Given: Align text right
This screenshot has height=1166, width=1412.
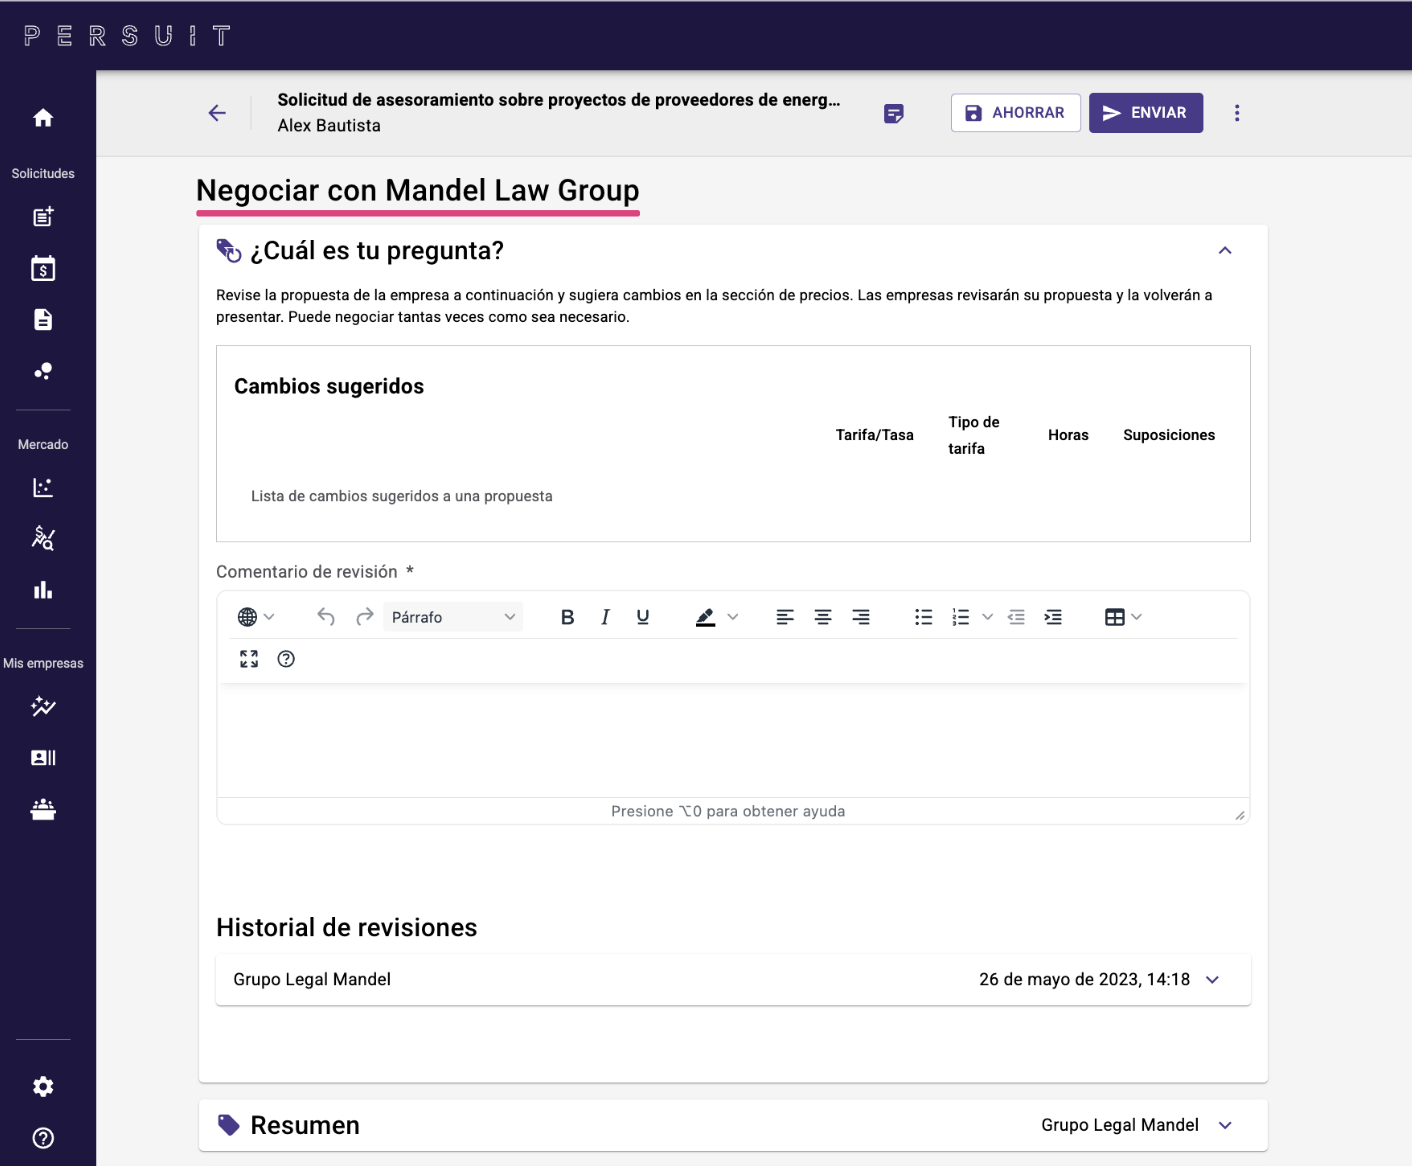Looking at the screenshot, I should 861,617.
